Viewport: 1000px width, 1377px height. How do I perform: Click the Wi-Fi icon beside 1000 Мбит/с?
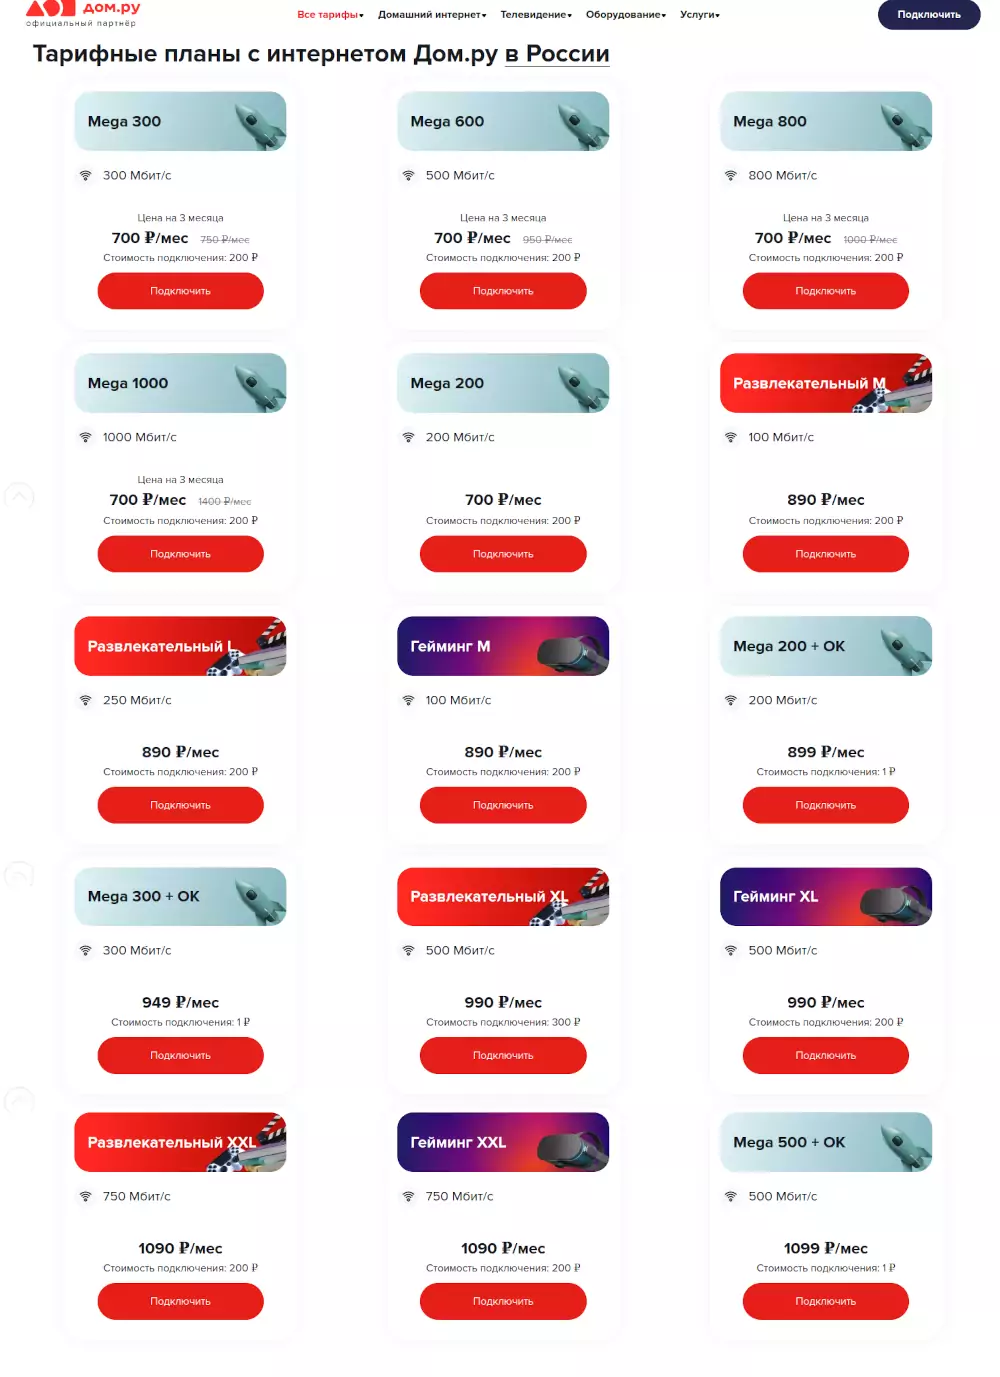coord(86,437)
